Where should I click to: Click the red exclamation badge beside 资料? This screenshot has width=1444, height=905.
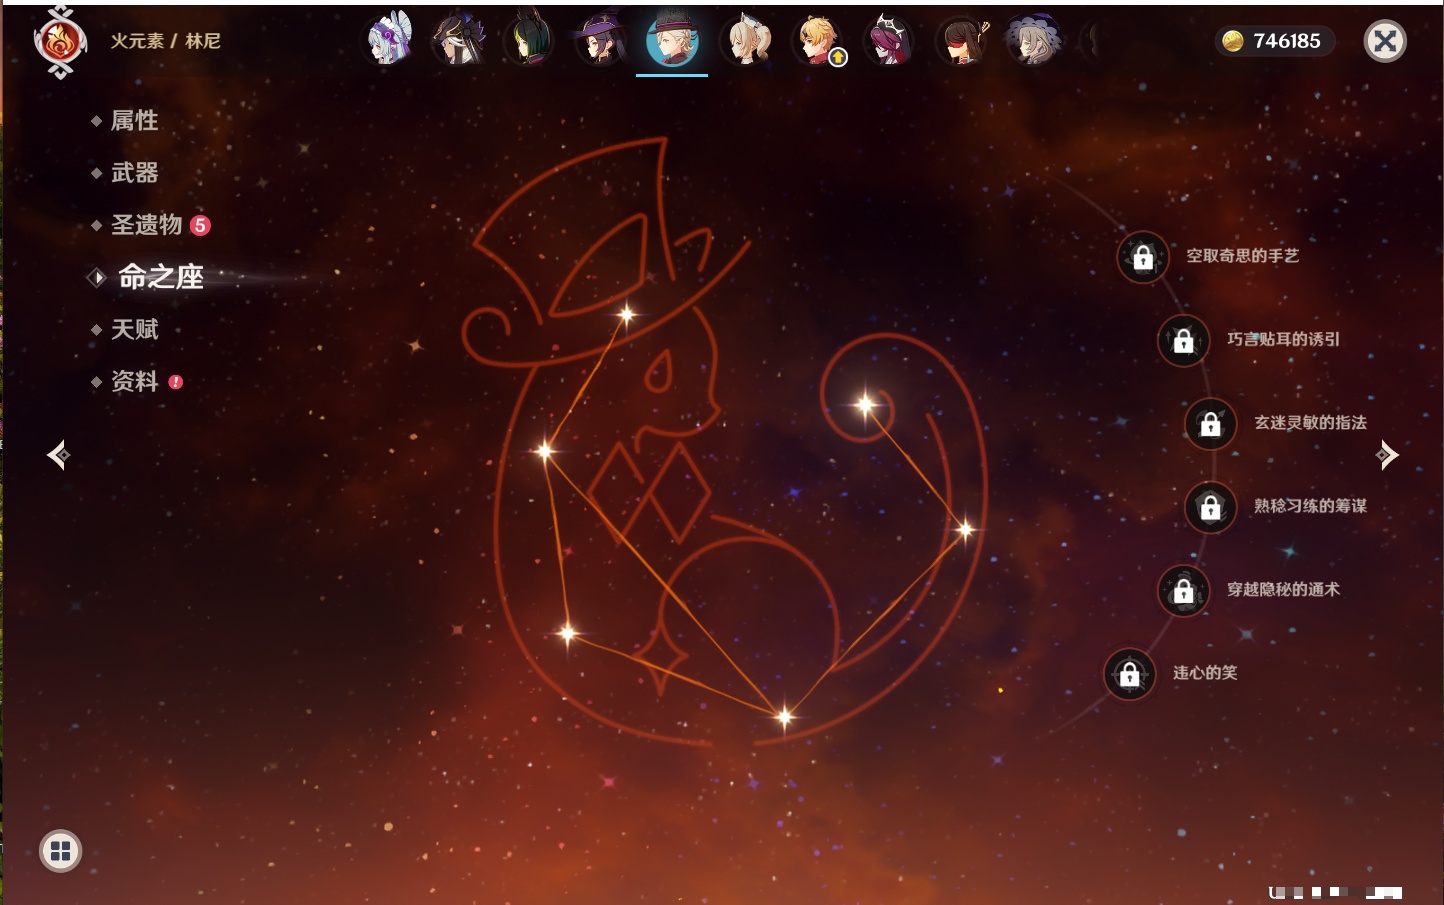176,382
